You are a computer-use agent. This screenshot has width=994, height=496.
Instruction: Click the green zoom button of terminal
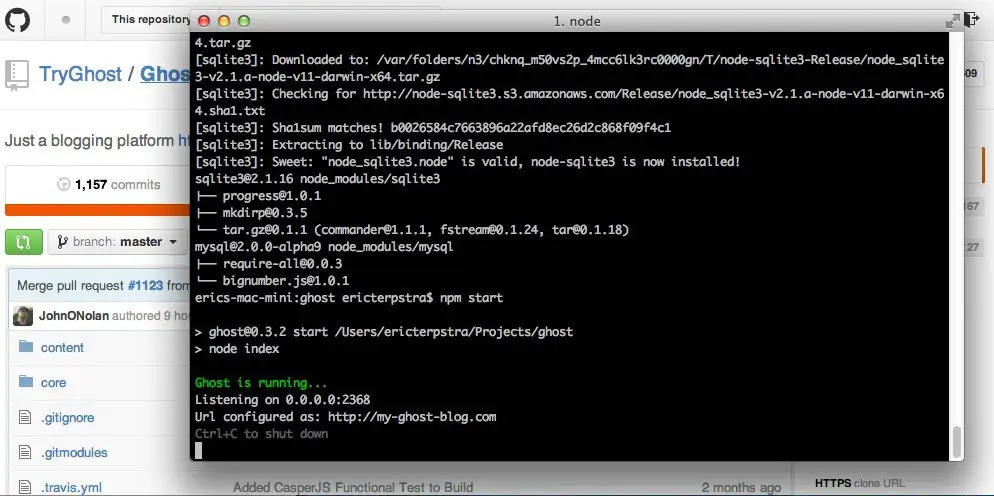pyautogui.click(x=244, y=21)
